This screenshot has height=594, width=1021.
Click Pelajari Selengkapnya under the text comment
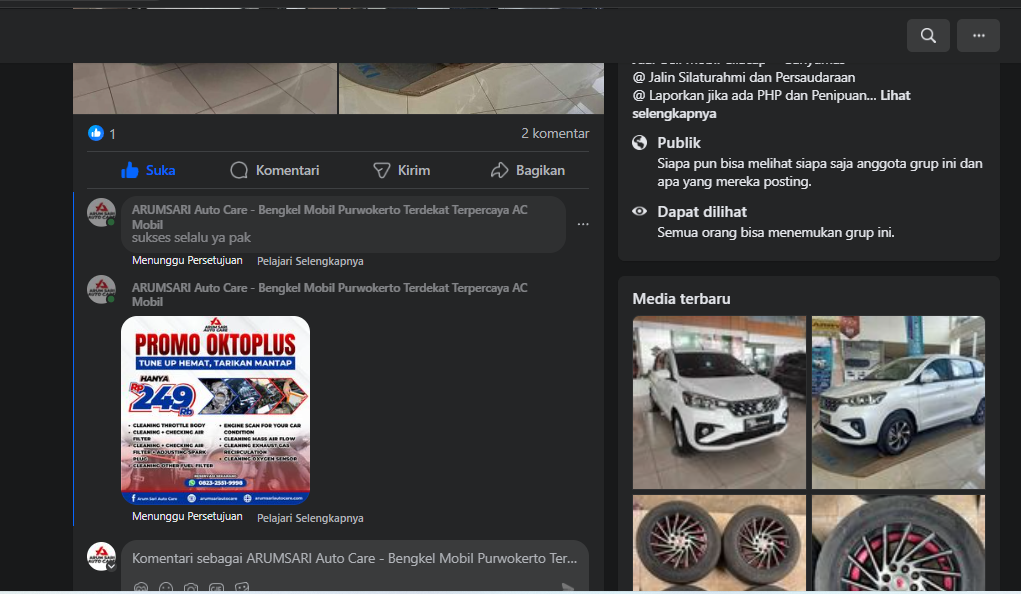coord(310,261)
